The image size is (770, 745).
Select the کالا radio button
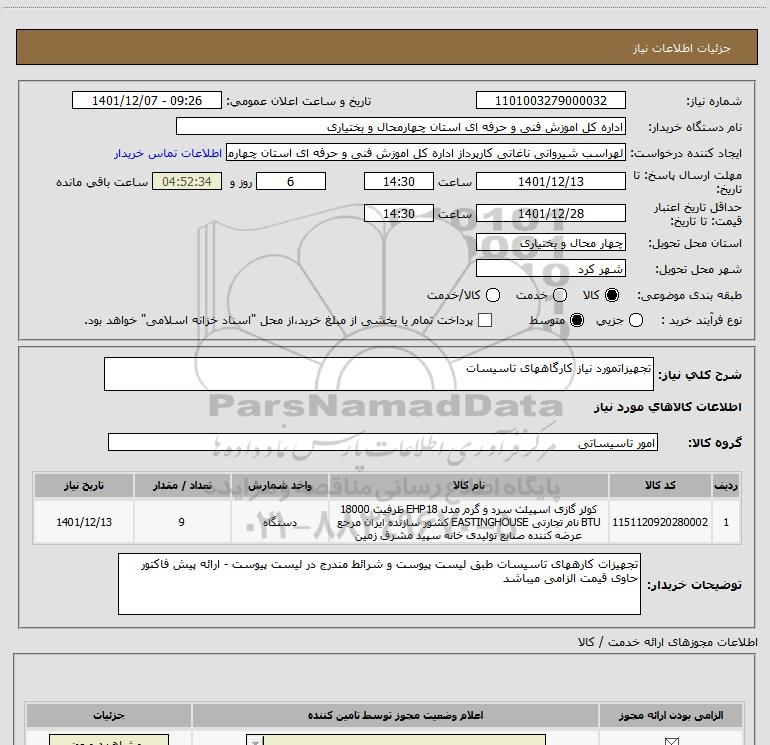pyautogui.click(x=612, y=295)
